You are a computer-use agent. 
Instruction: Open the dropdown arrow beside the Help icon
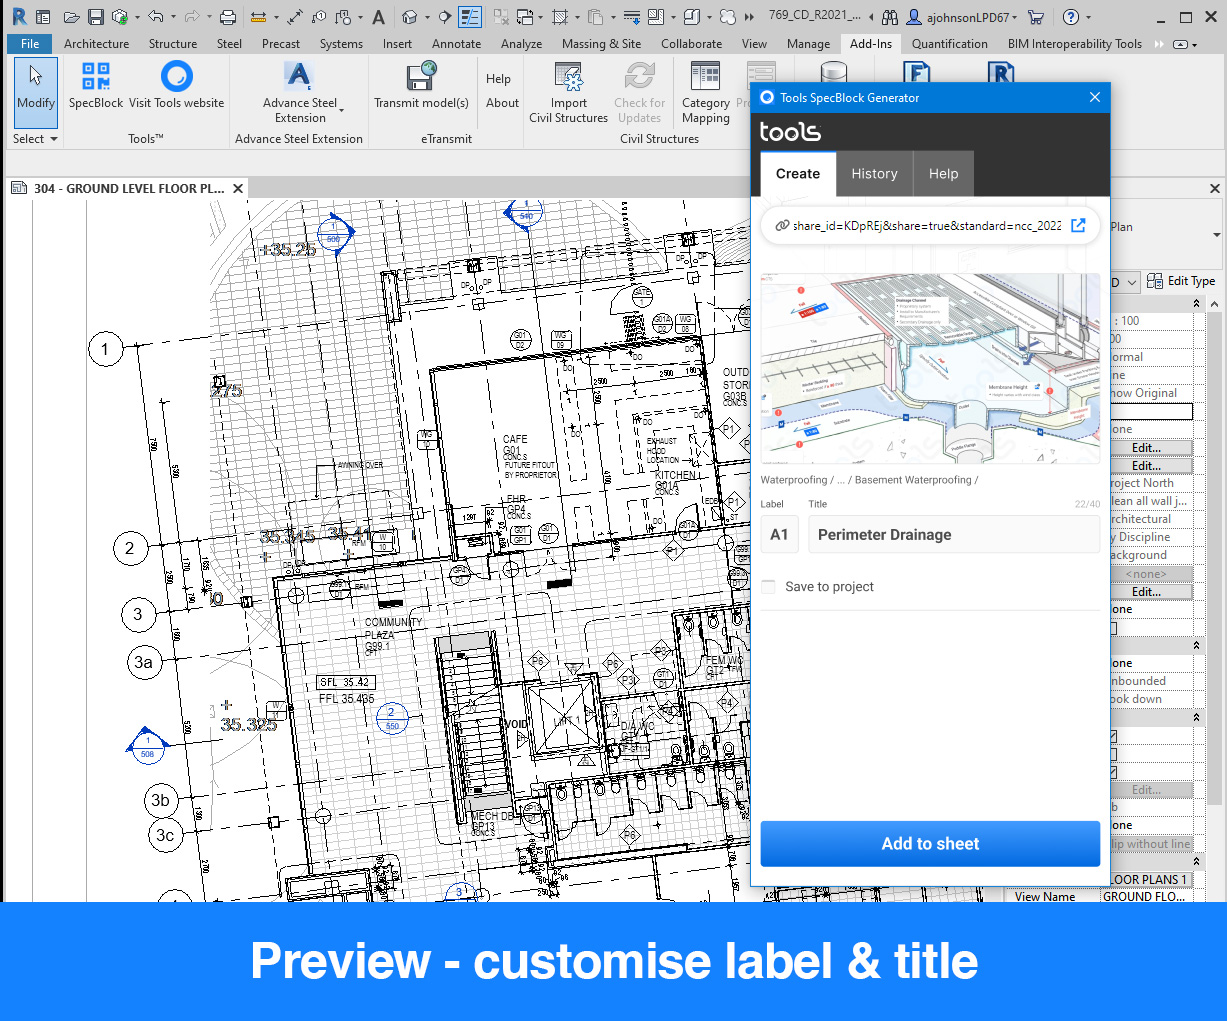pyautogui.click(x=1089, y=18)
